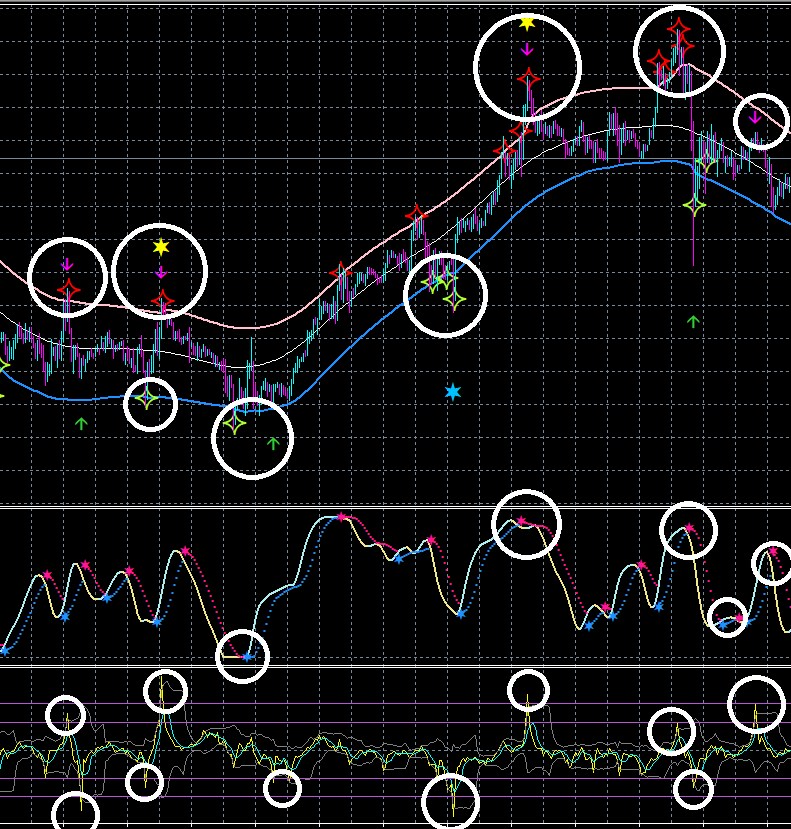Click the pink star on the oscillator's highest plateau
The width and height of the screenshot is (791, 829).
[342, 517]
